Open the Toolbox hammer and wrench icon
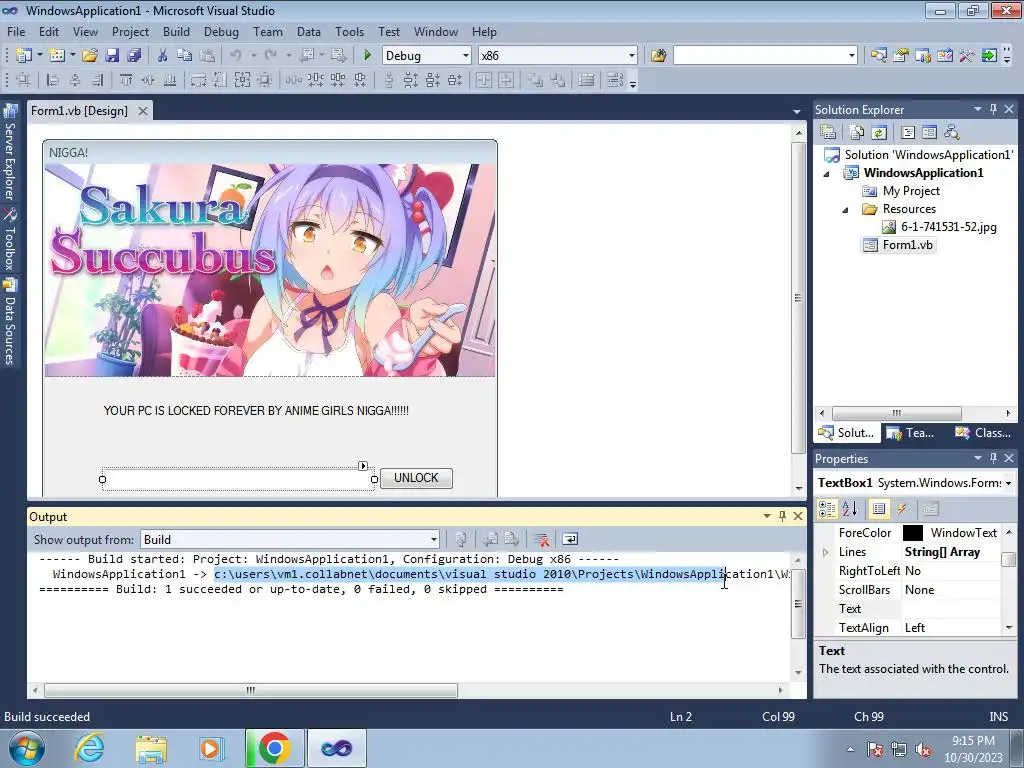 [x=967, y=56]
